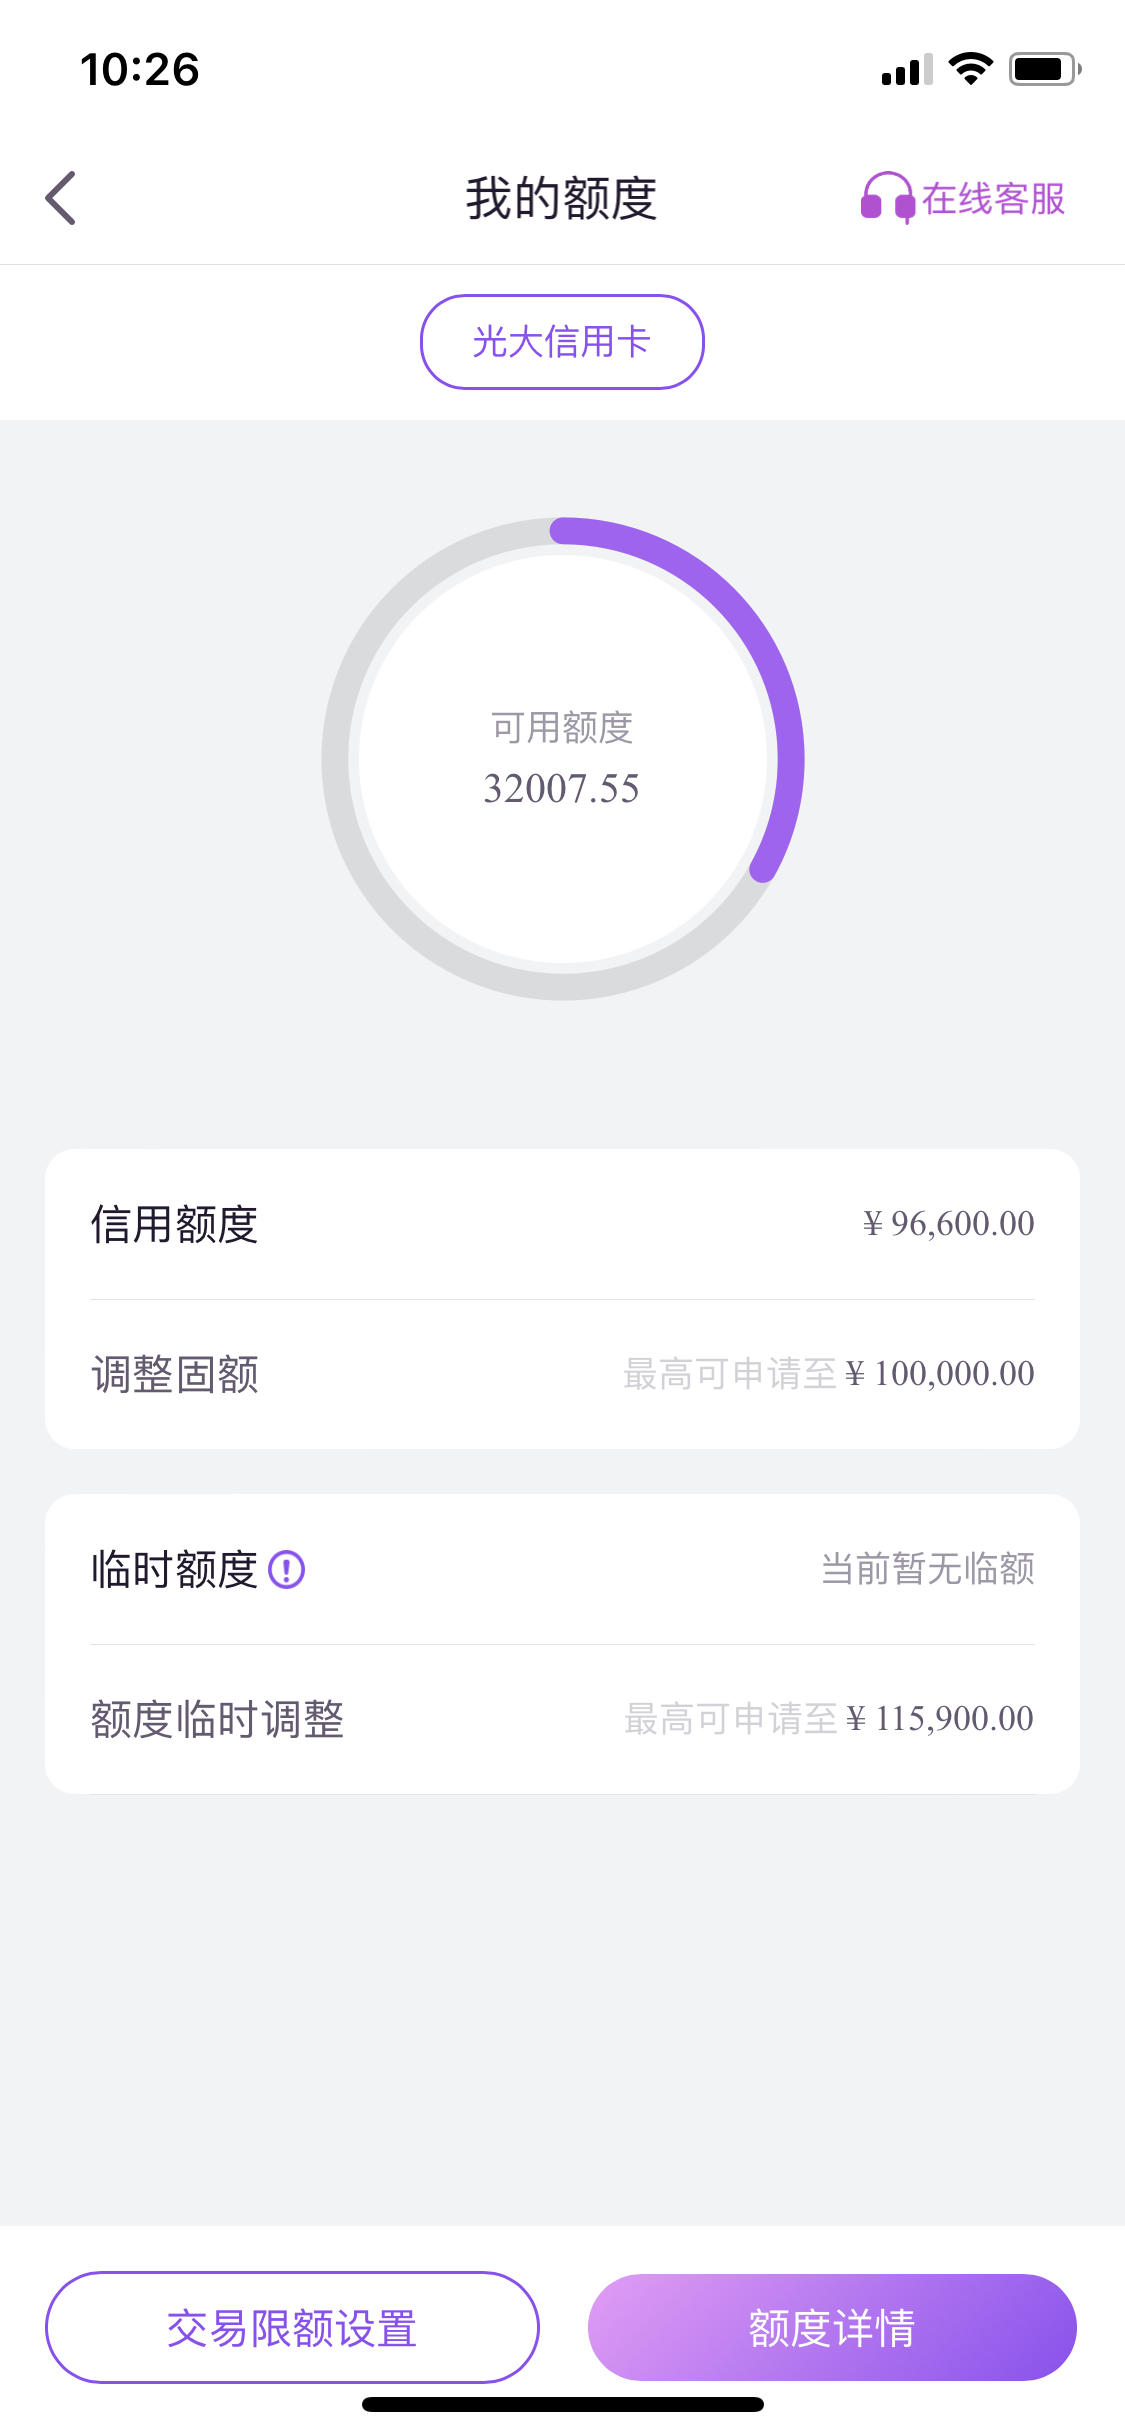This screenshot has width=1125, height=2436.
Task: Open online customer service headset icon
Action: (887, 197)
